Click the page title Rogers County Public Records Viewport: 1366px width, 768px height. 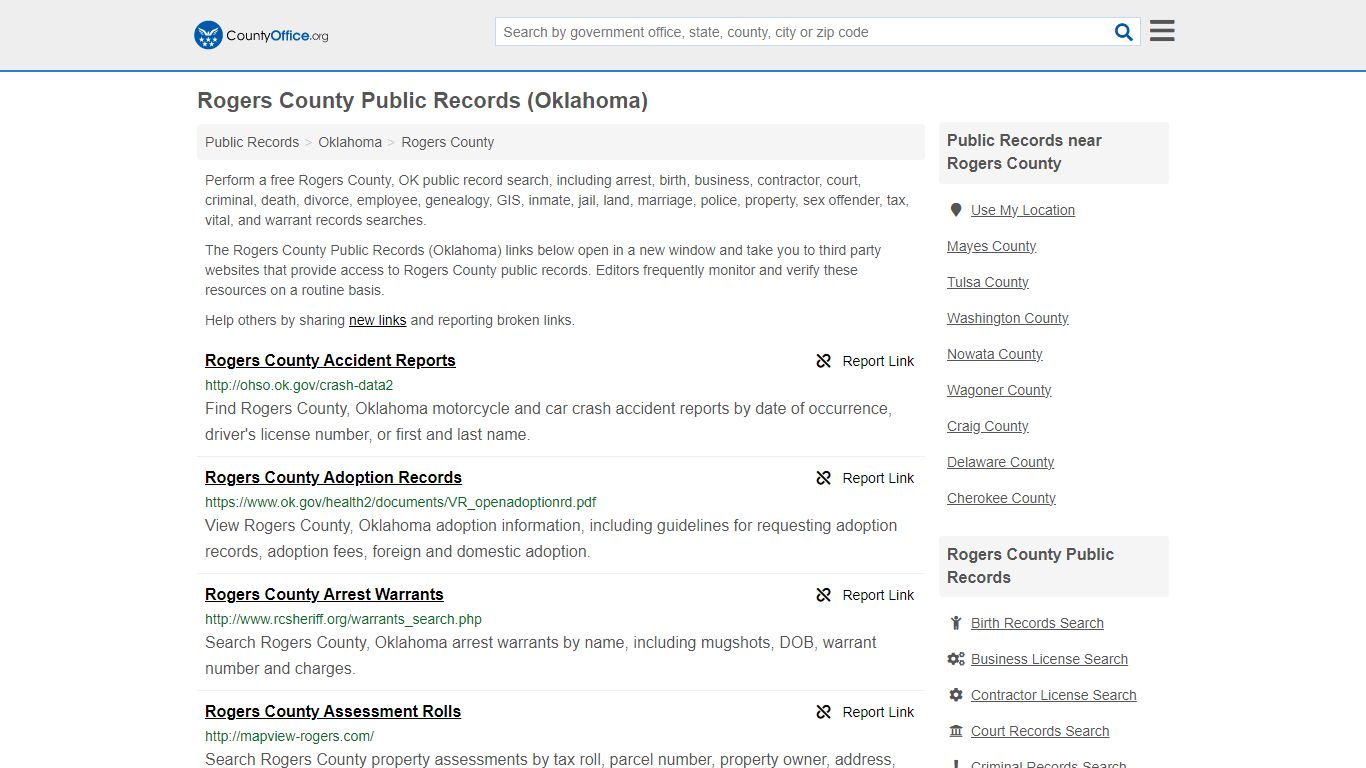[422, 101]
